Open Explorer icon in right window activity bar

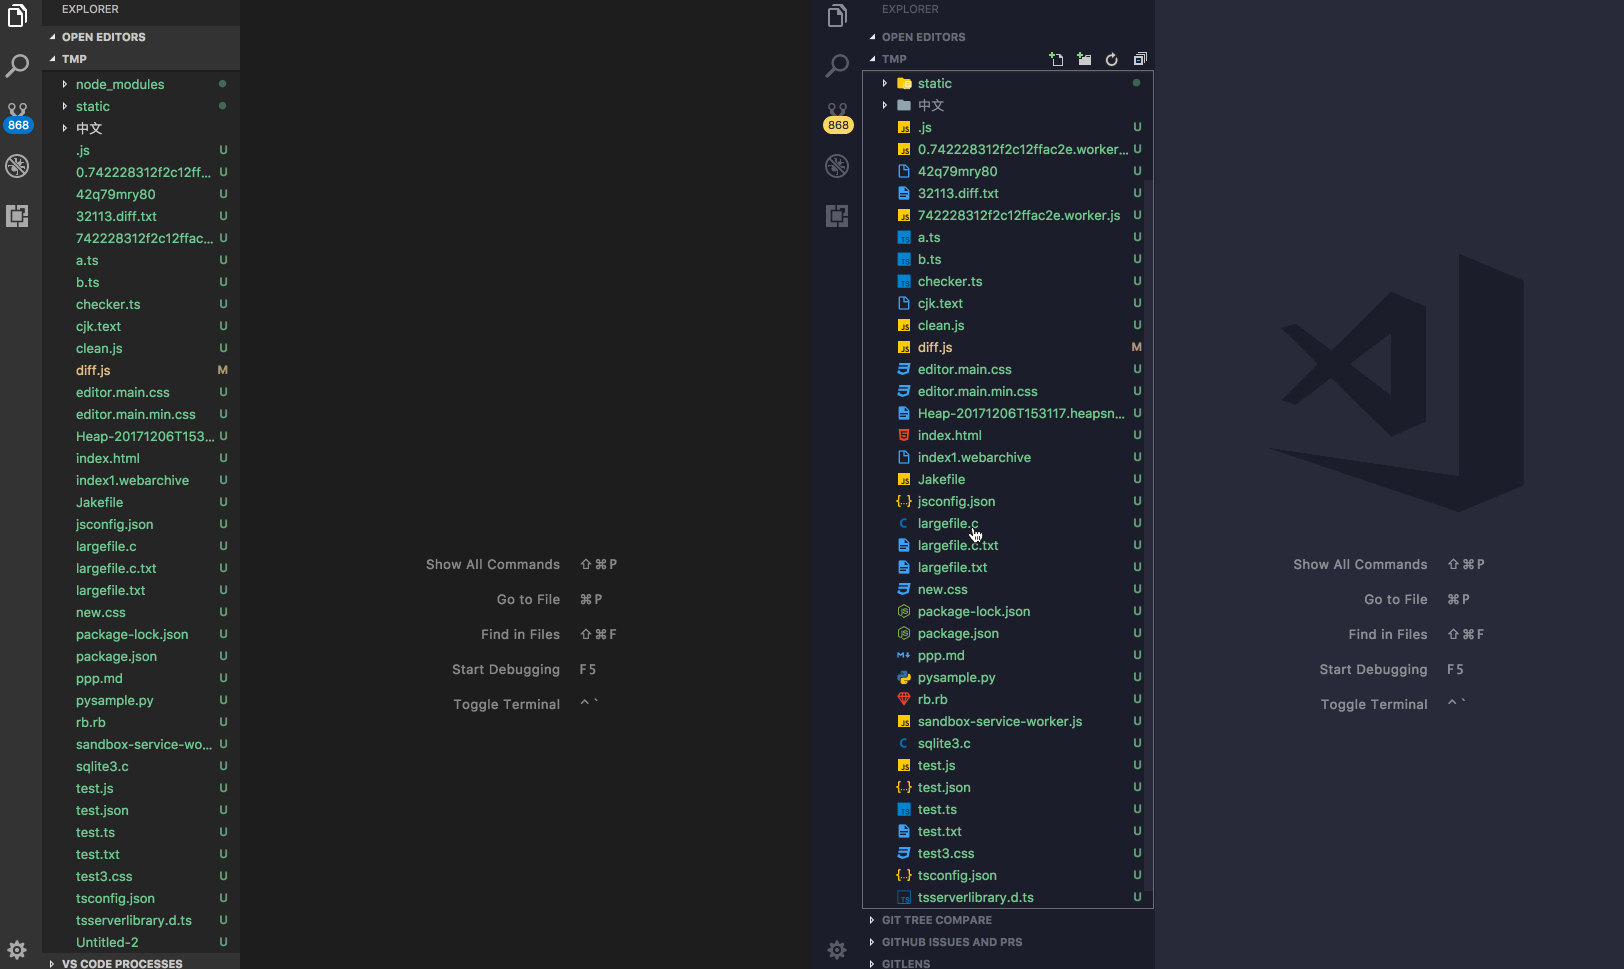tap(837, 16)
